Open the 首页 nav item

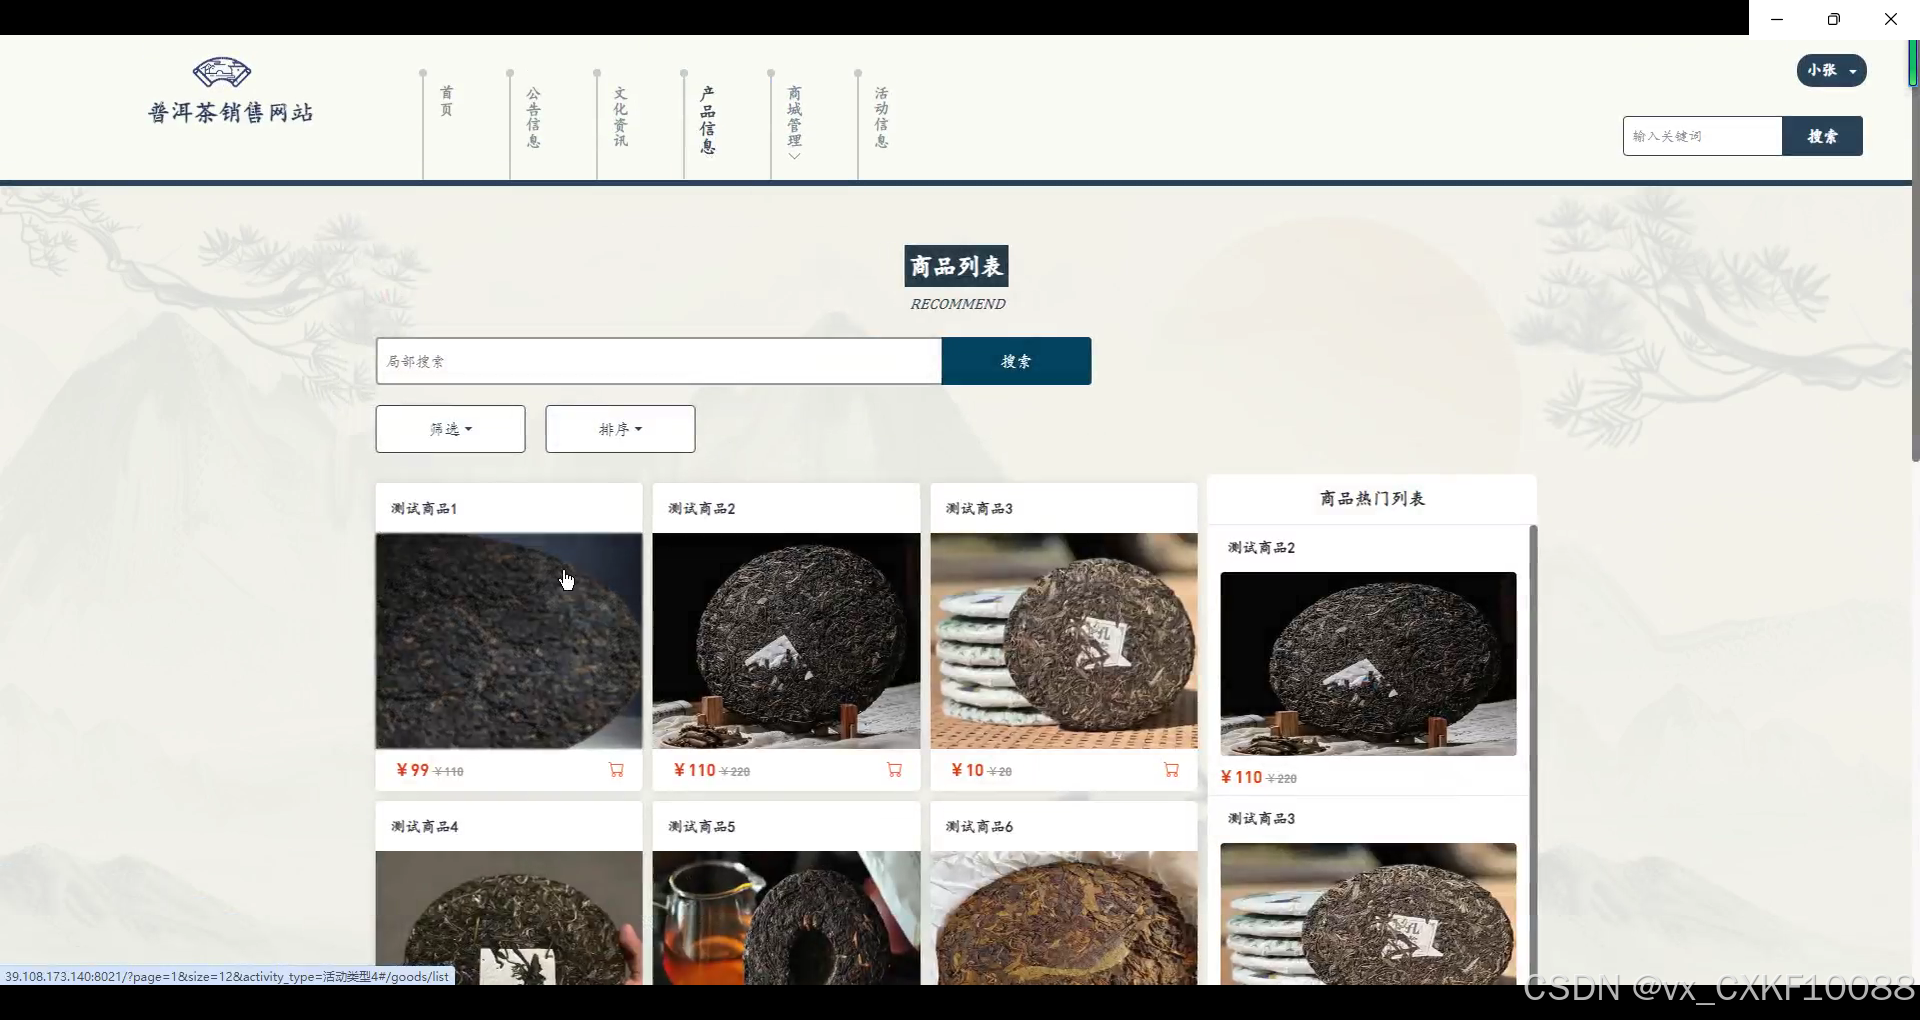(x=446, y=101)
